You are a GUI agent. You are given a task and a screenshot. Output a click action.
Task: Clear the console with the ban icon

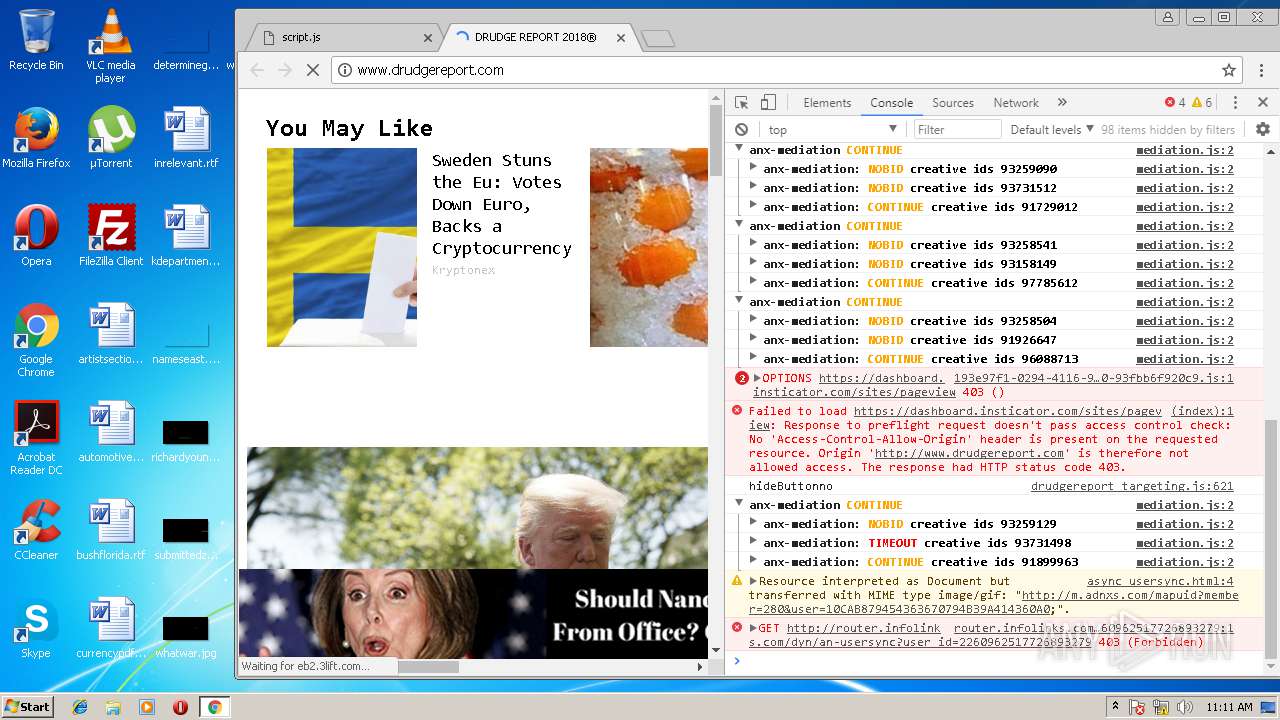click(741, 129)
